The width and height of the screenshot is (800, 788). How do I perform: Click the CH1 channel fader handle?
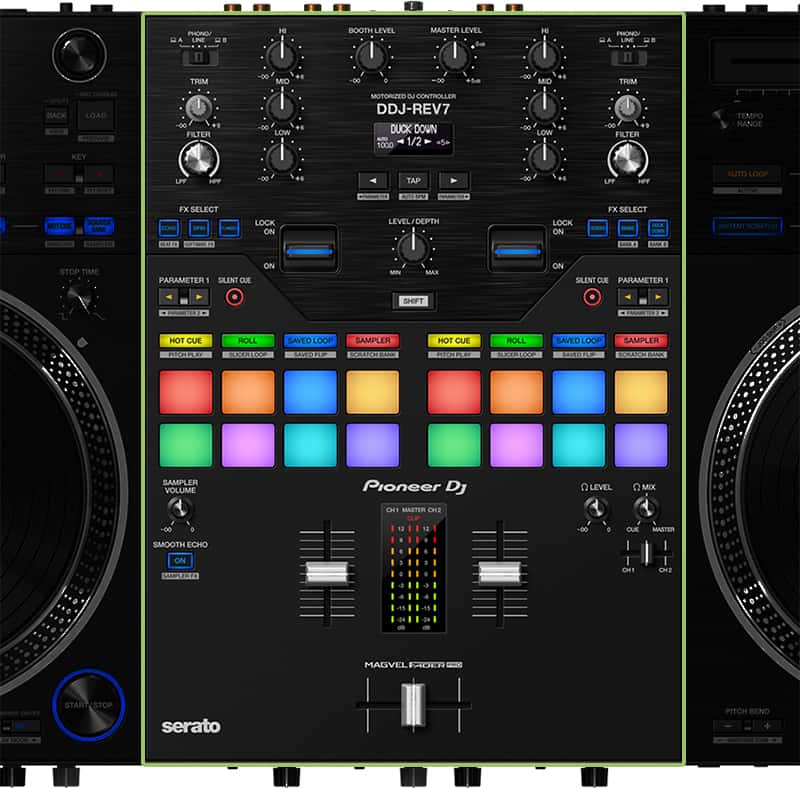point(327,573)
